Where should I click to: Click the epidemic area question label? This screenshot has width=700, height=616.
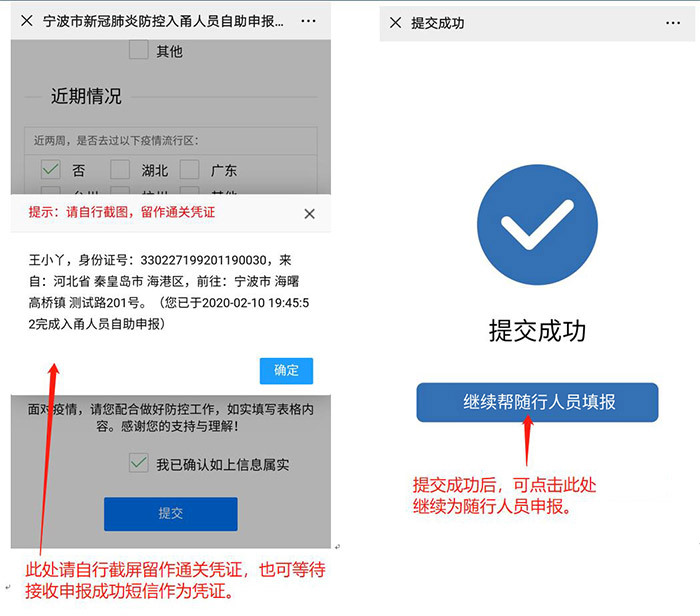(116, 141)
